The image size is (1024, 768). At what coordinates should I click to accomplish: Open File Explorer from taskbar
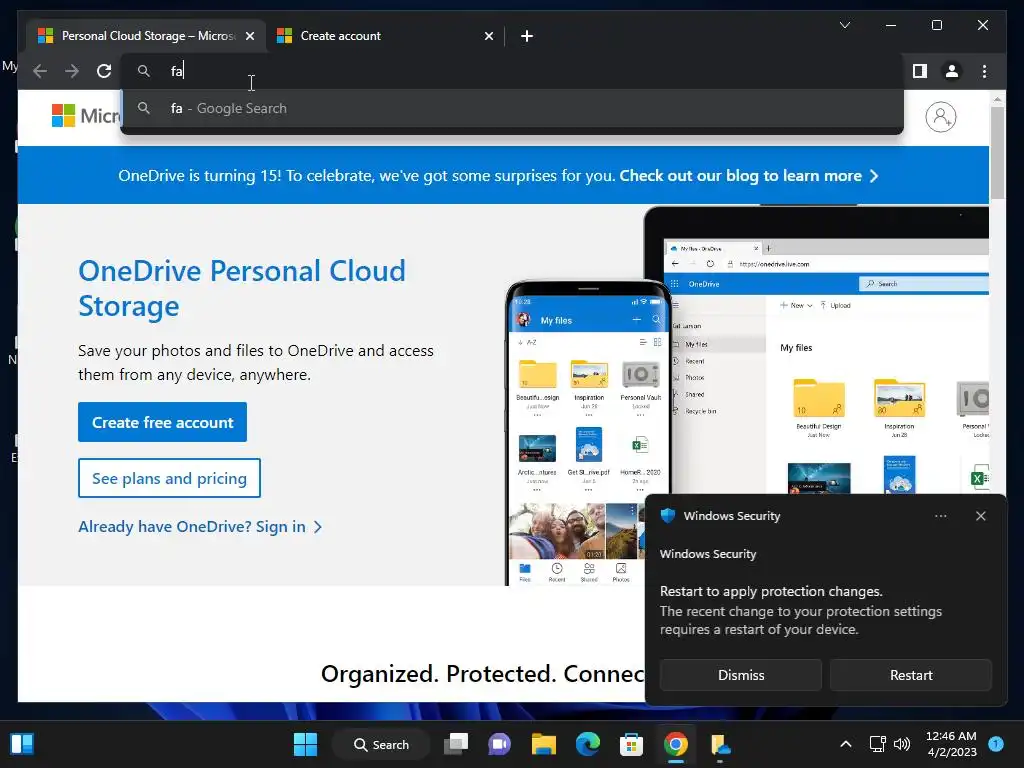(x=543, y=744)
